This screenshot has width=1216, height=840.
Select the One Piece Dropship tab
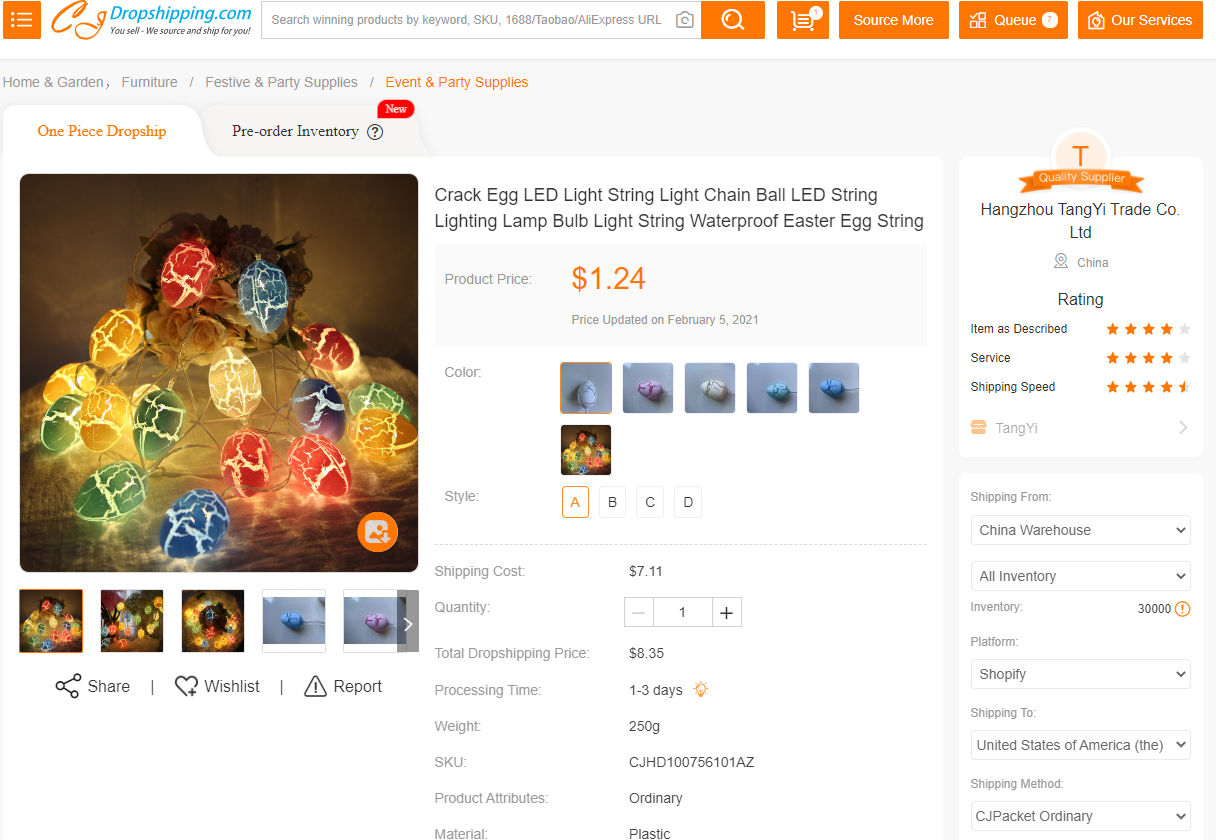click(x=102, y=131)
